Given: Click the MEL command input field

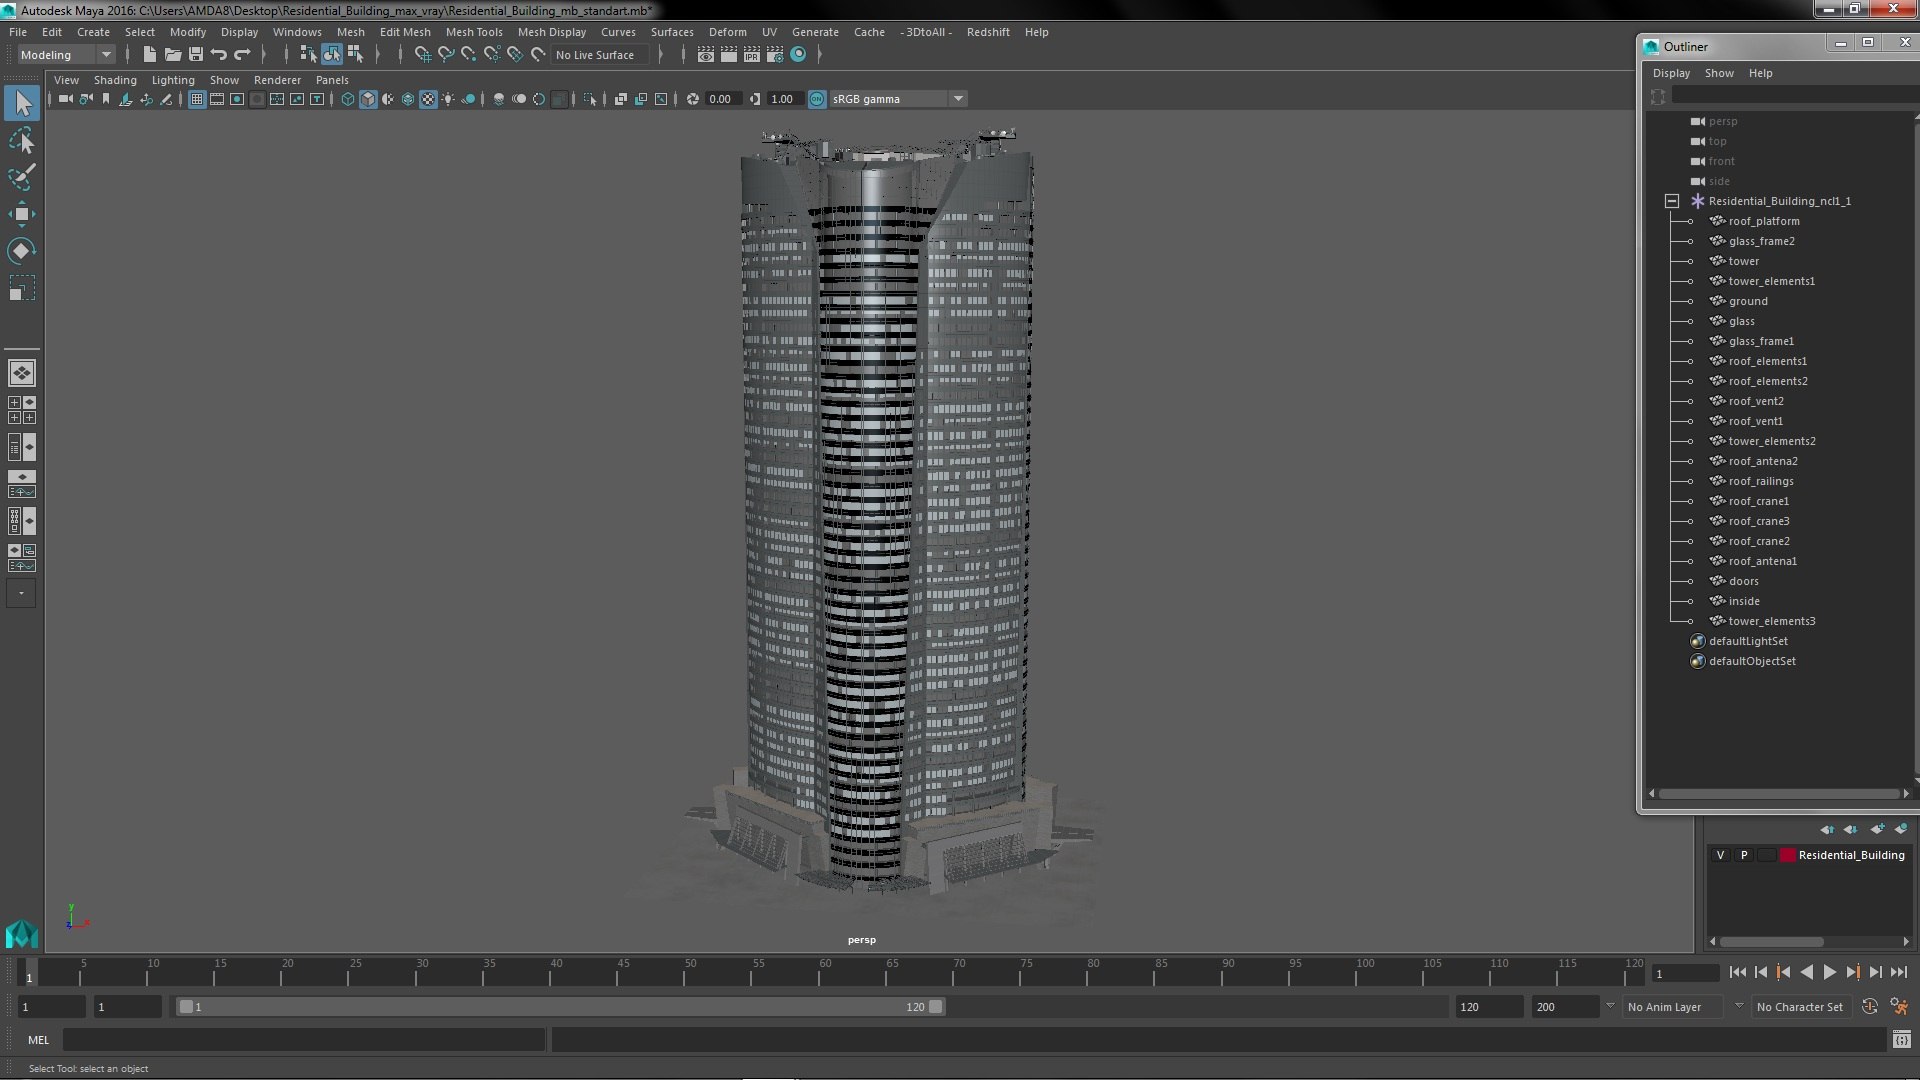Looking at the screenshot, I should 304,1040.
